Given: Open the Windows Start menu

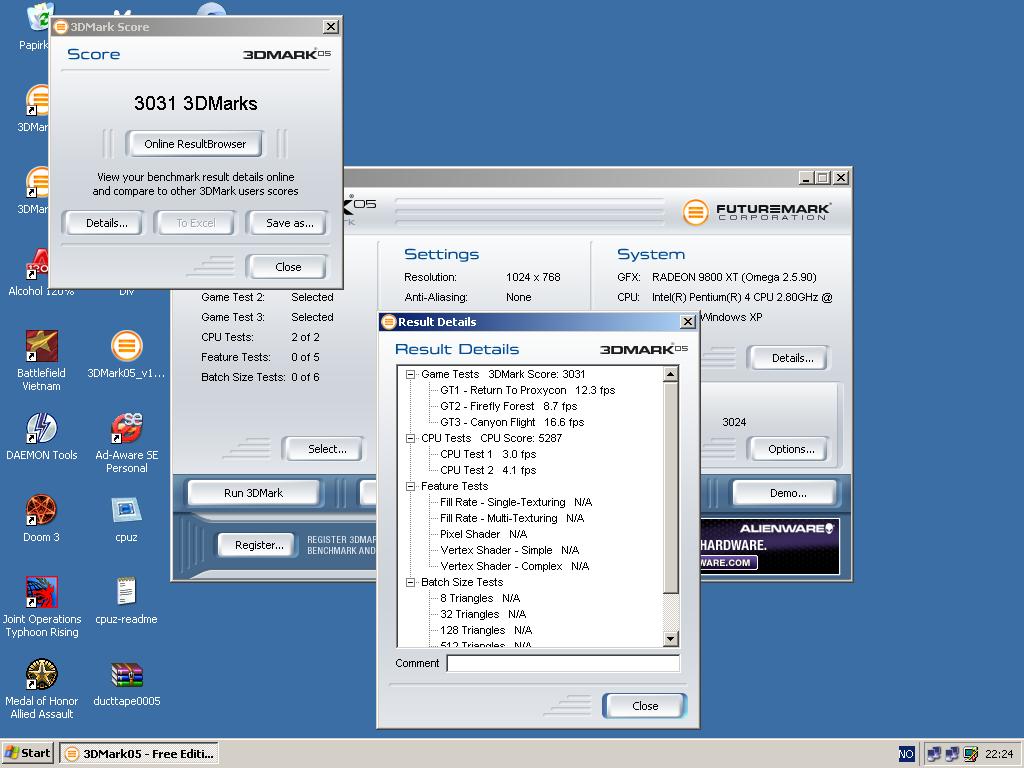Looking at the screenshot, I should pos(27,754).
